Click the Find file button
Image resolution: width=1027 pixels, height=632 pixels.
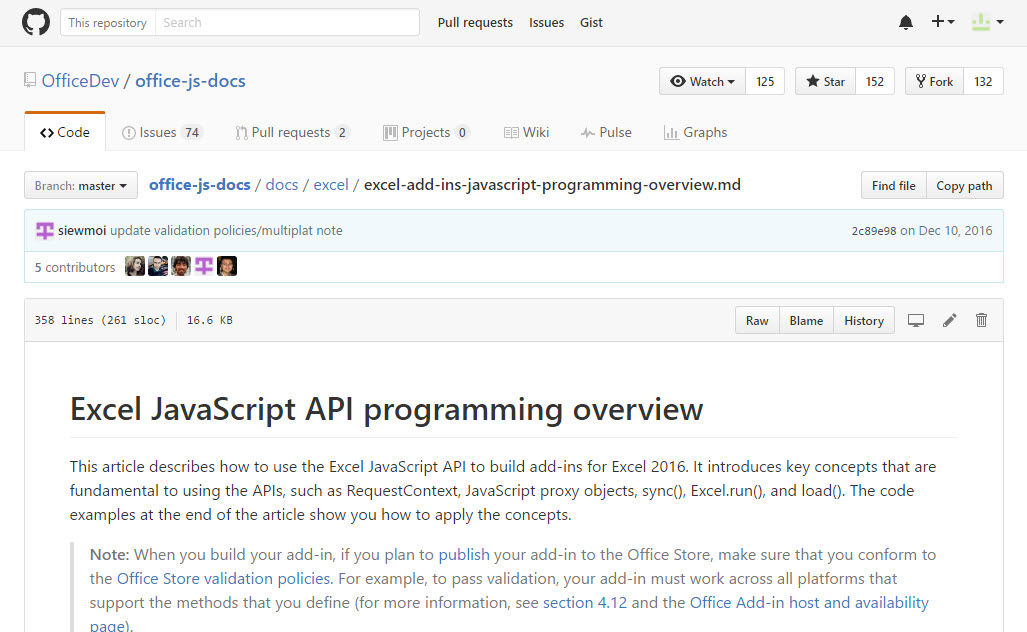[x=893, y=185]
